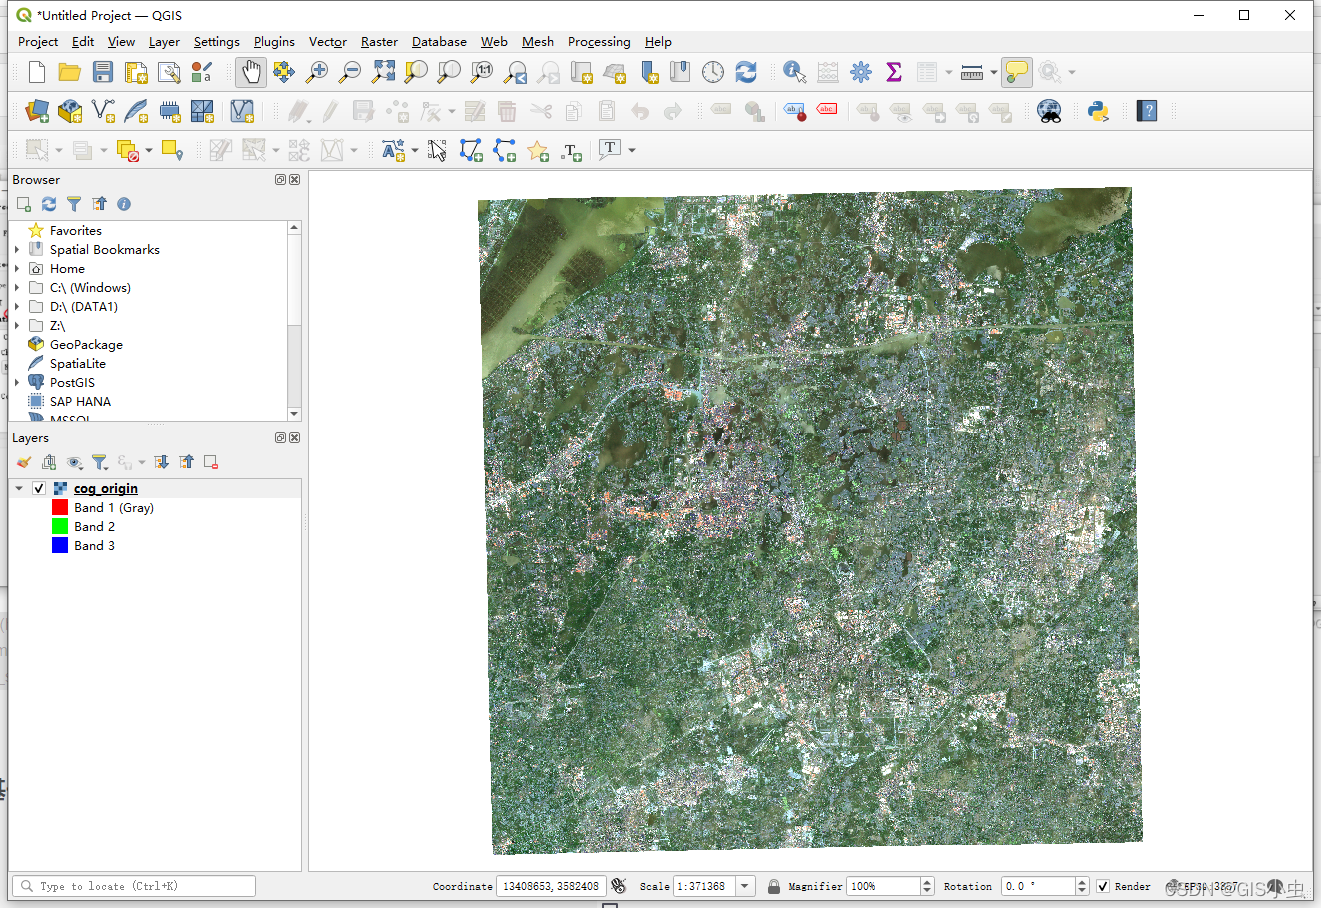
Task: Click the Zoom In magnifier tool
Action: click(317, 72)
